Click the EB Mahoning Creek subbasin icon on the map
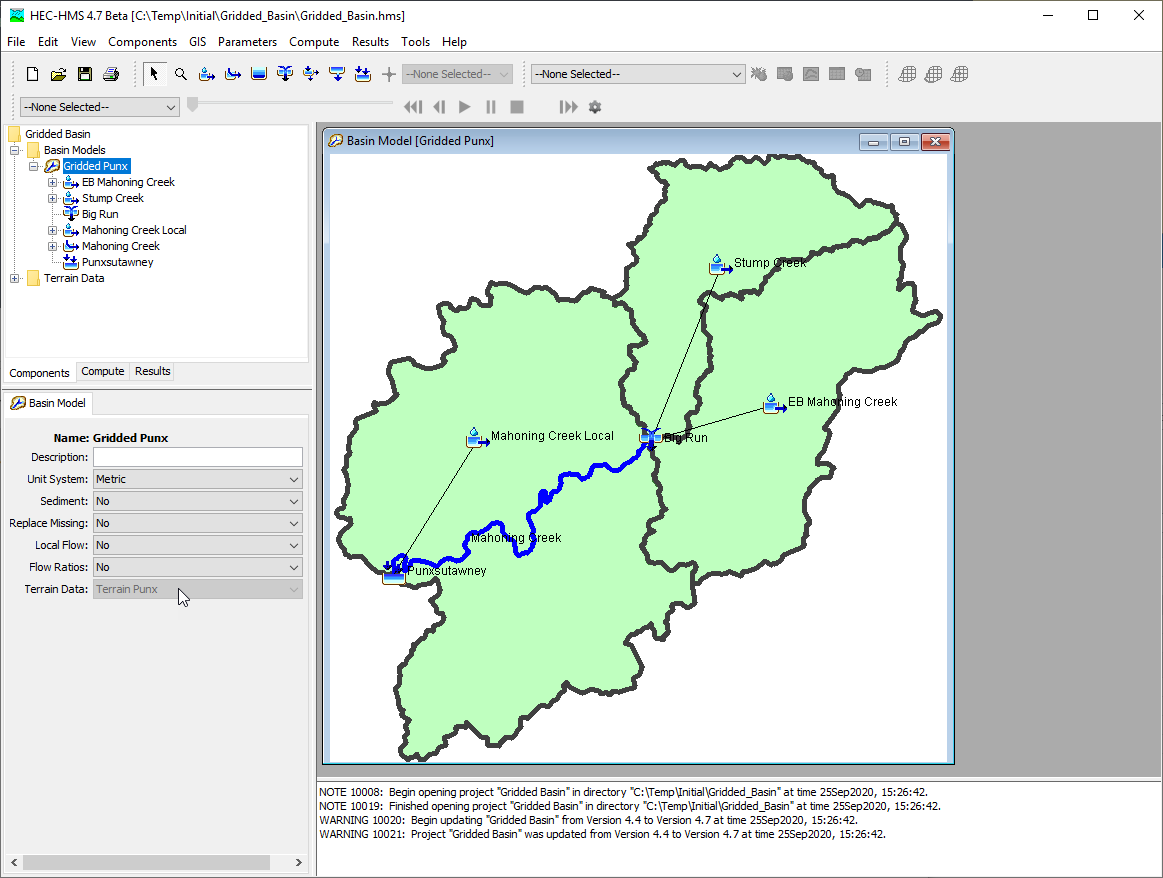 [774, 404]
